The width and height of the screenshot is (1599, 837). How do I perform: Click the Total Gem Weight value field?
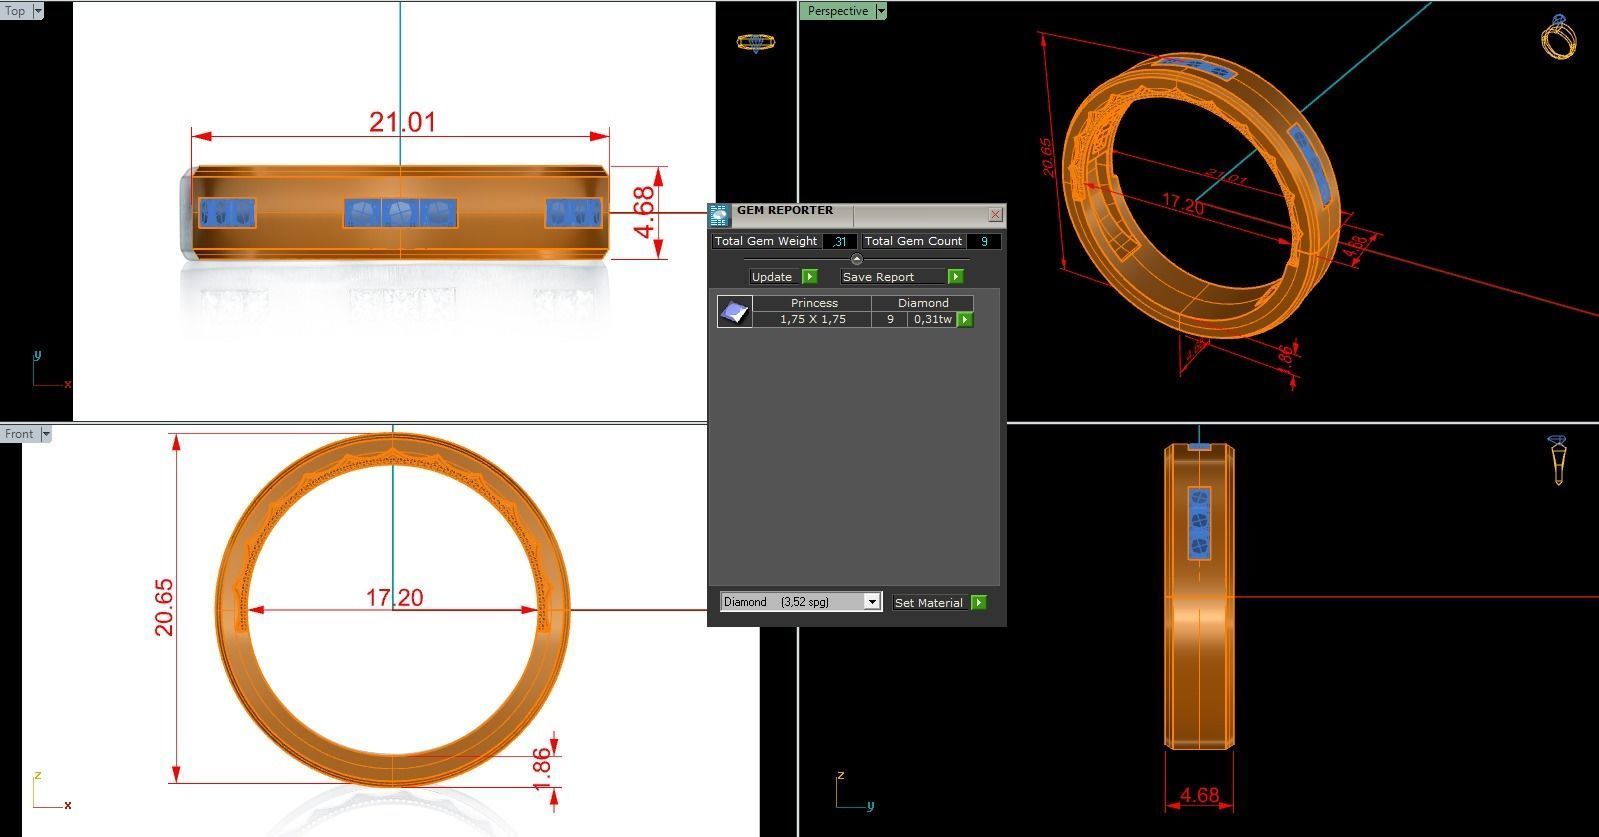coord(839,241)
